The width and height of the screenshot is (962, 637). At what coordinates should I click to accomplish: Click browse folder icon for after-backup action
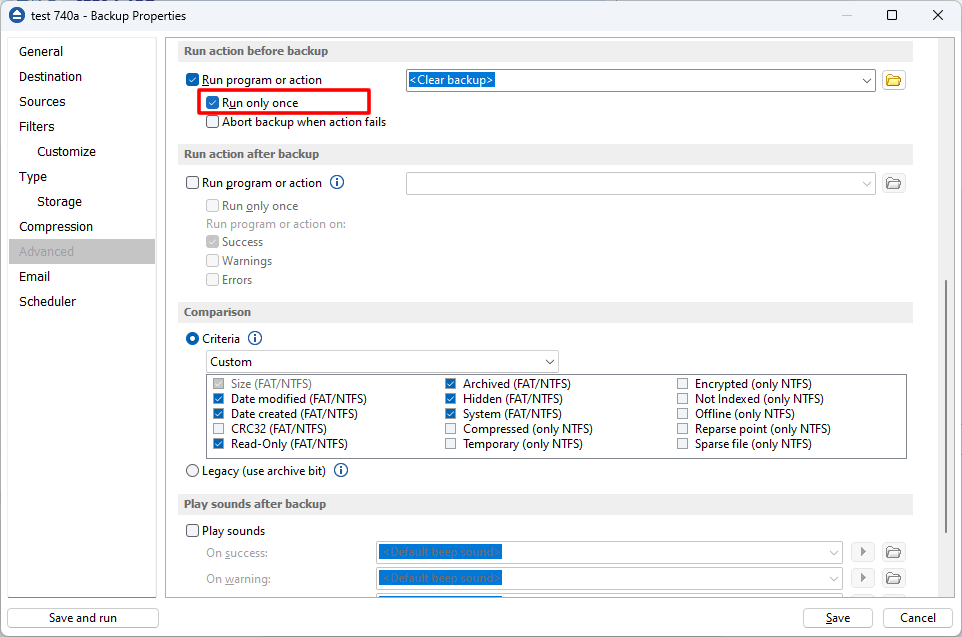tap(894, 183)
